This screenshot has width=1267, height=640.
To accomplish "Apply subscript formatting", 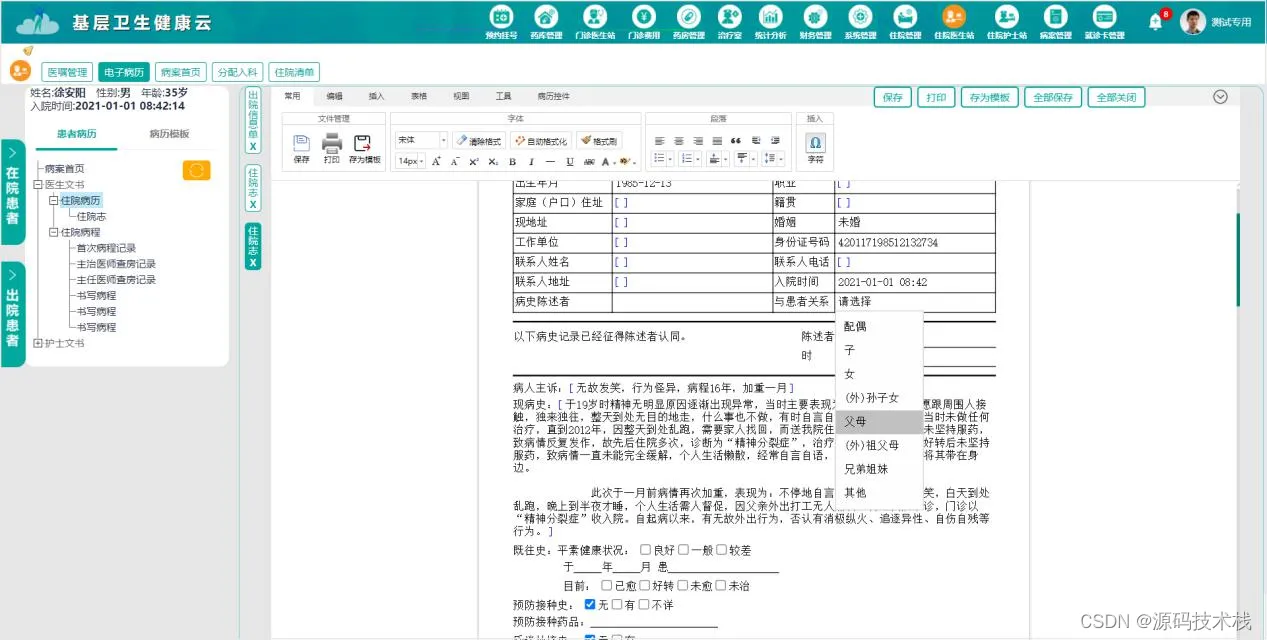I will 492,161.
